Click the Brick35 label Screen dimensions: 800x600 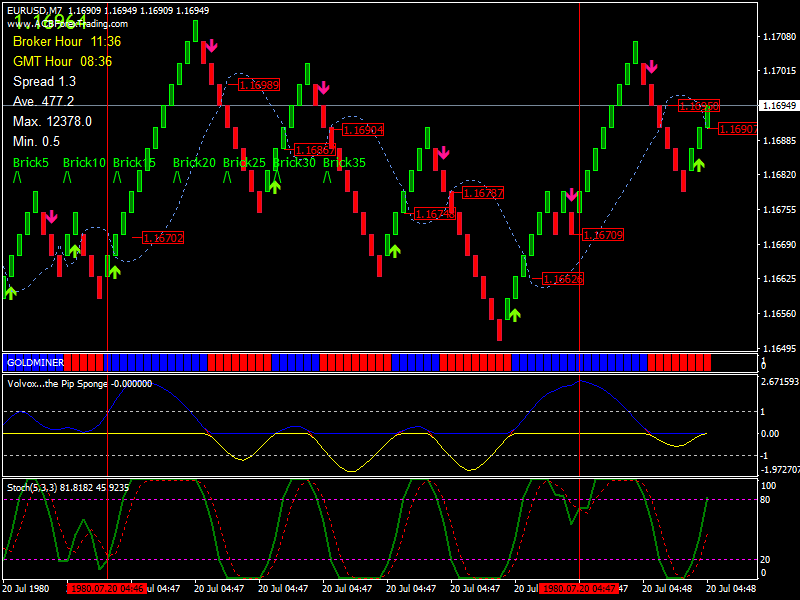[x=344, y=162]
